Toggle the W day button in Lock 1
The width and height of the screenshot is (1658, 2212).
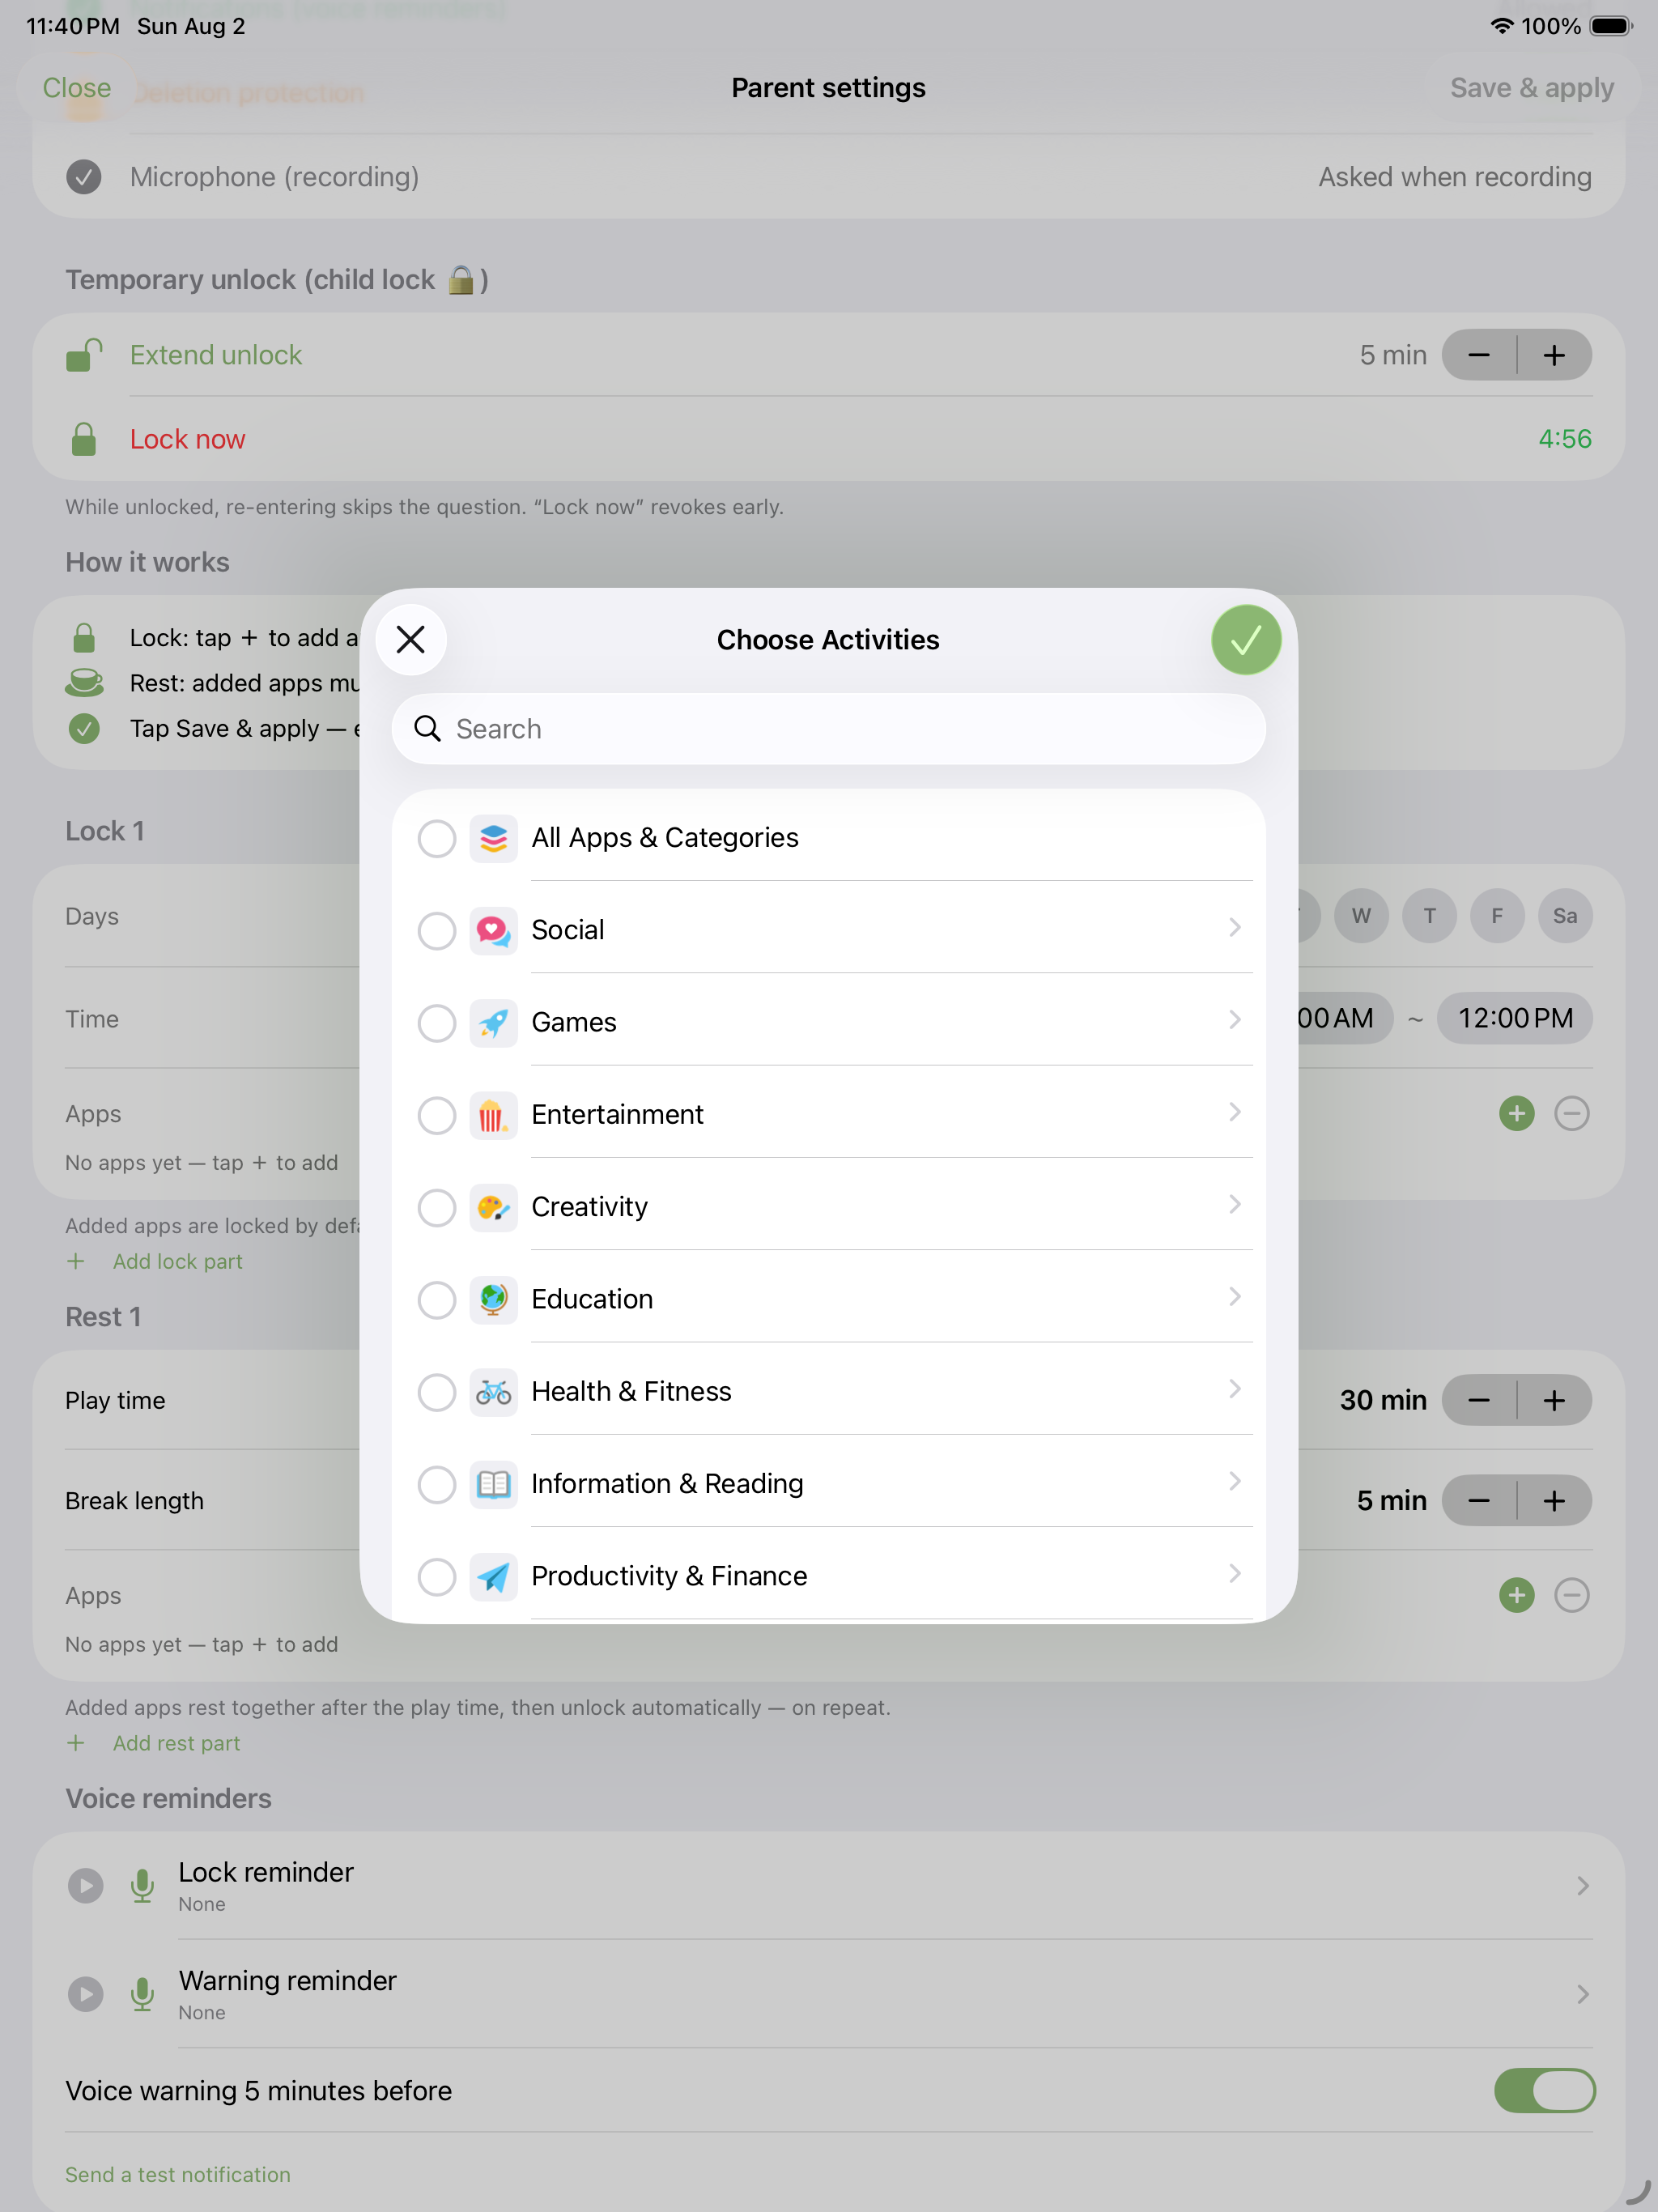pos(1361,916)
